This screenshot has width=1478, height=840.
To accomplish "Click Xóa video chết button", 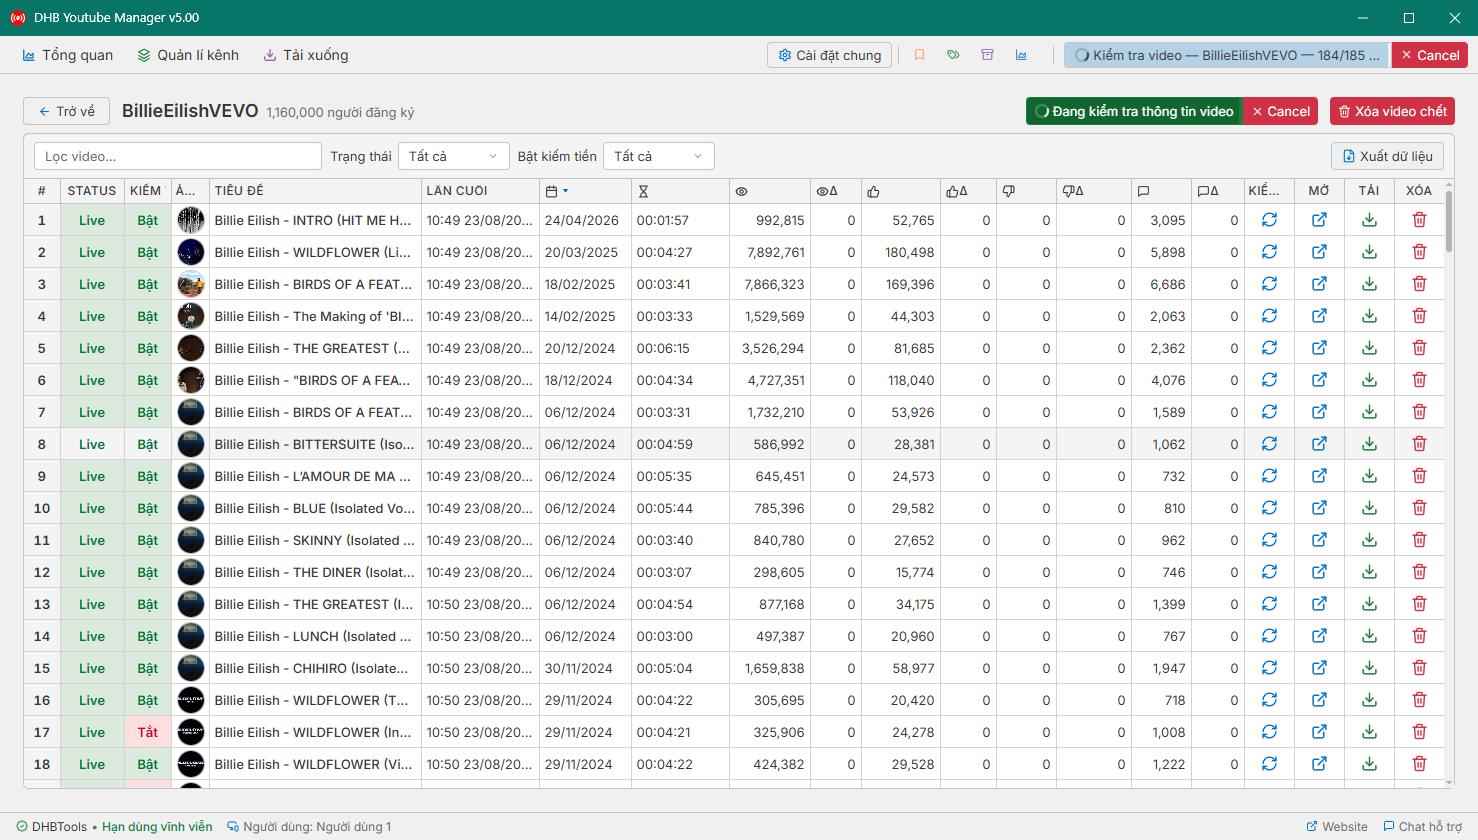I will tap(1392, 111).
